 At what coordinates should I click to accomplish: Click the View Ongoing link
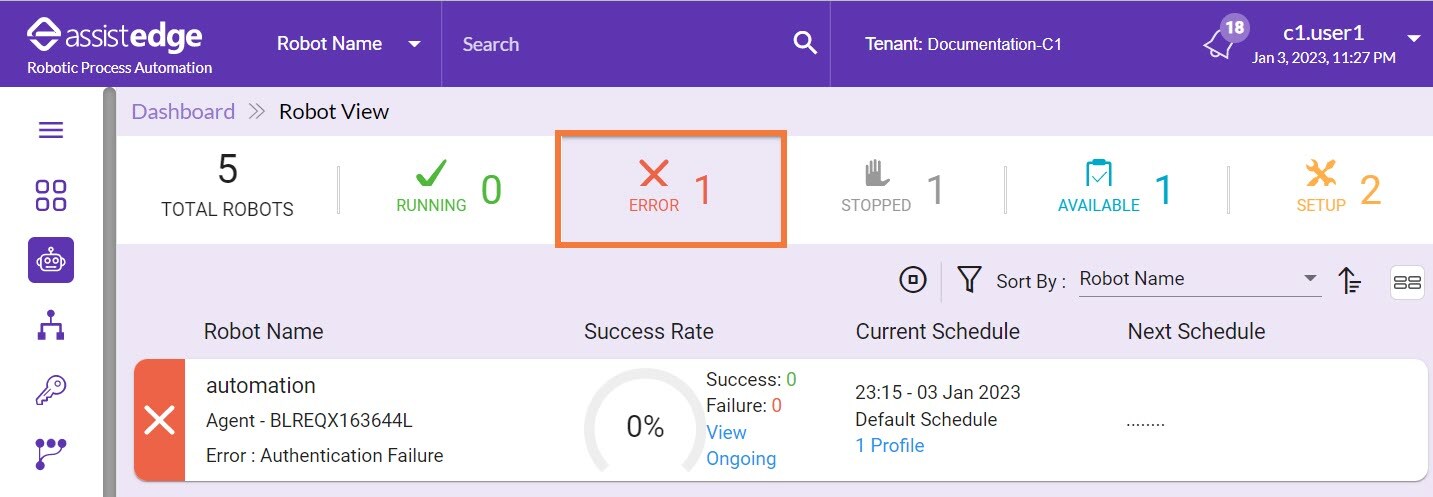(740, 446)
